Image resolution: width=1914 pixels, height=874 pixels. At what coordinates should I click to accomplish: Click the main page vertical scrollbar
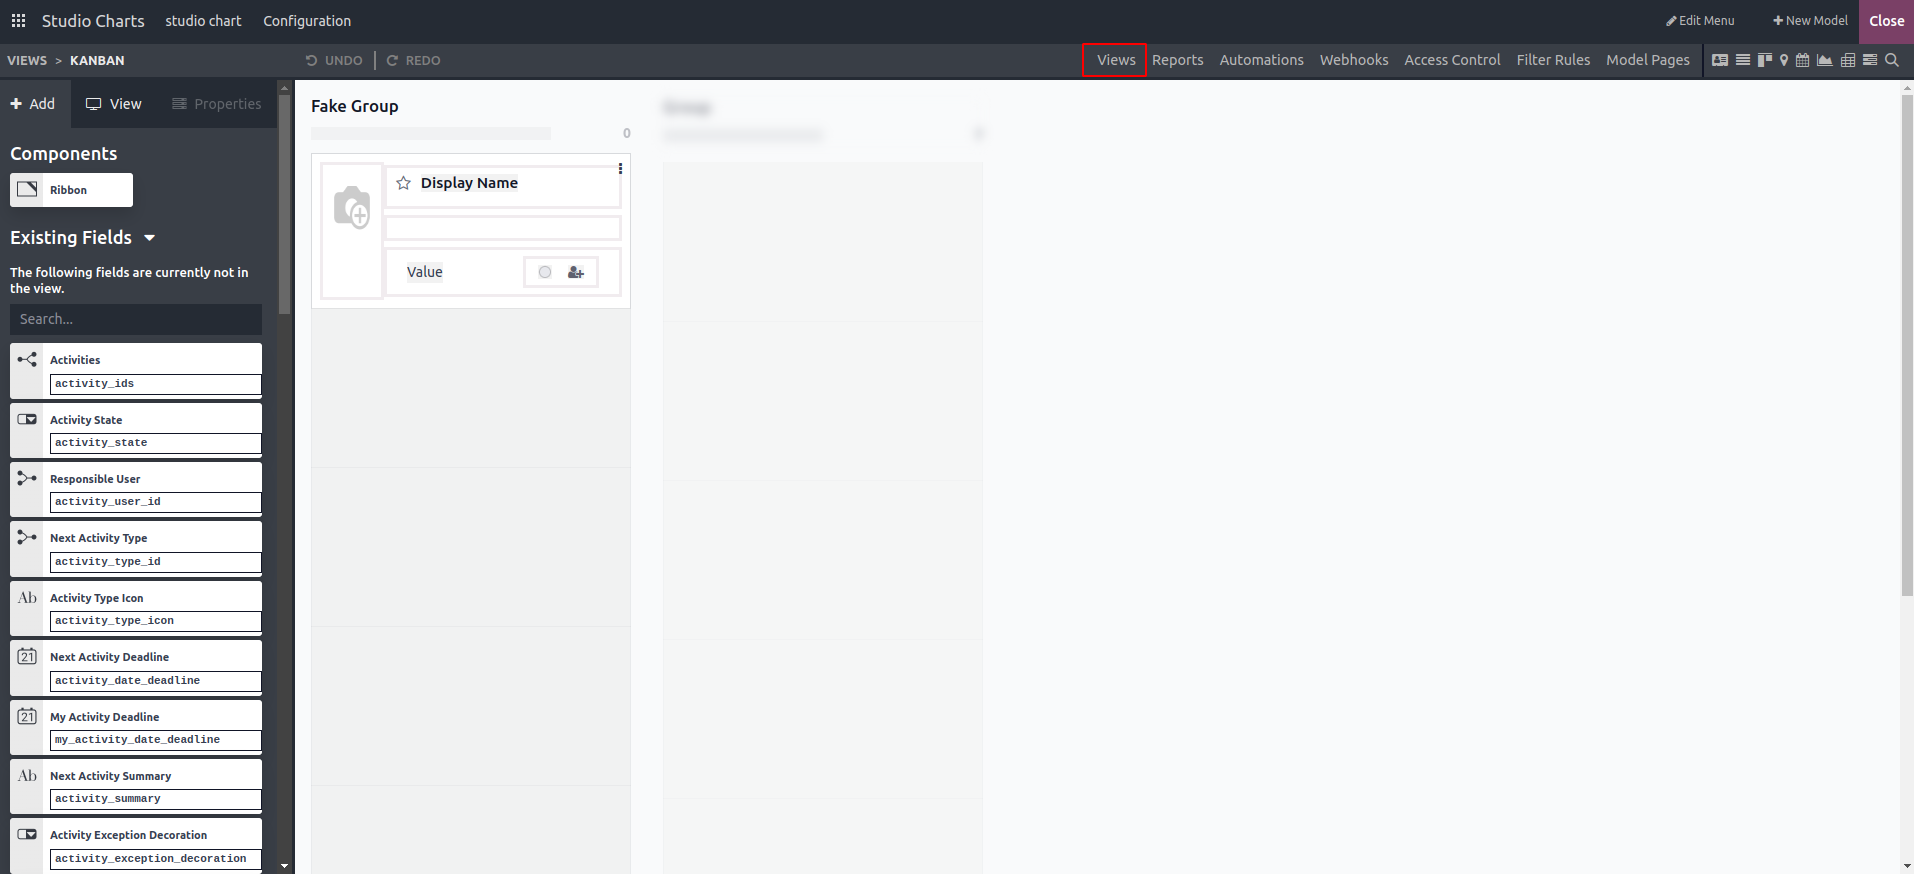coord(1907,346)
